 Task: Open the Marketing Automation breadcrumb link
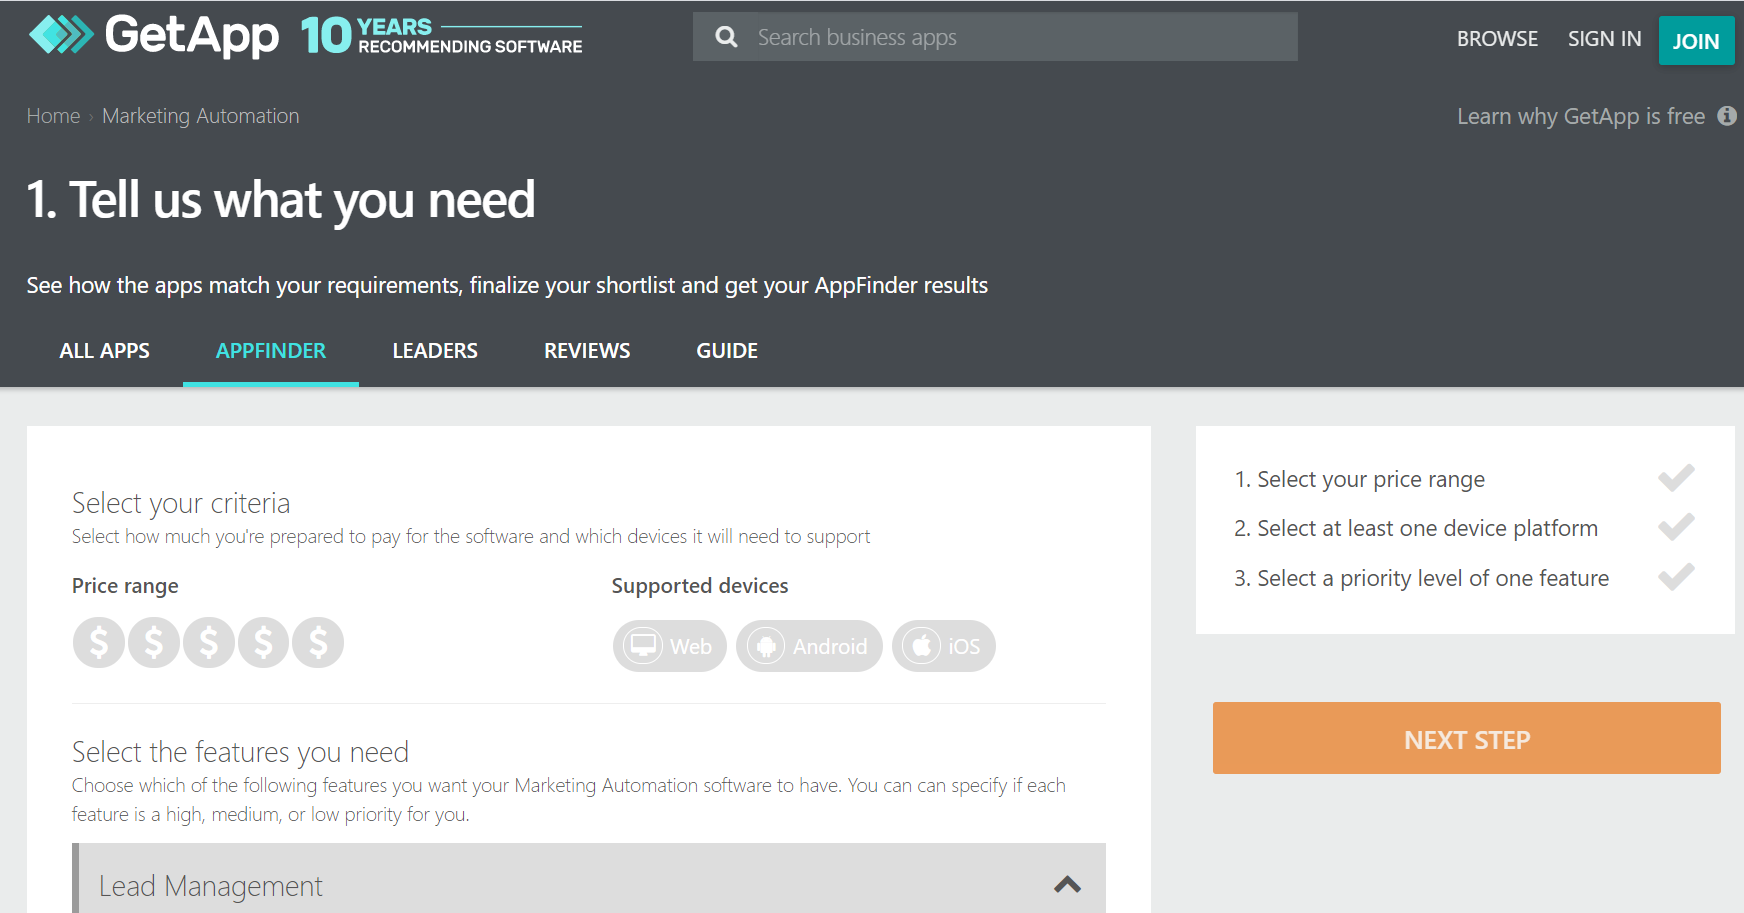201,116
